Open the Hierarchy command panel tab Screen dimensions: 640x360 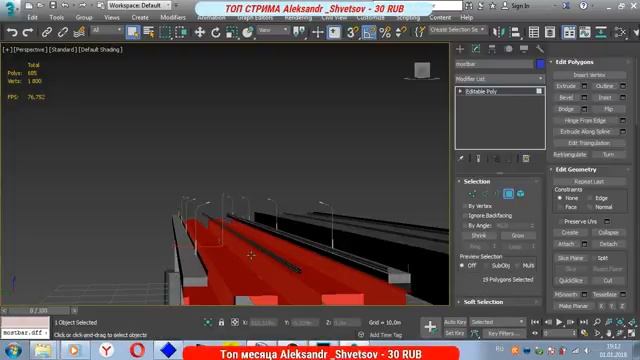[492, 49]
